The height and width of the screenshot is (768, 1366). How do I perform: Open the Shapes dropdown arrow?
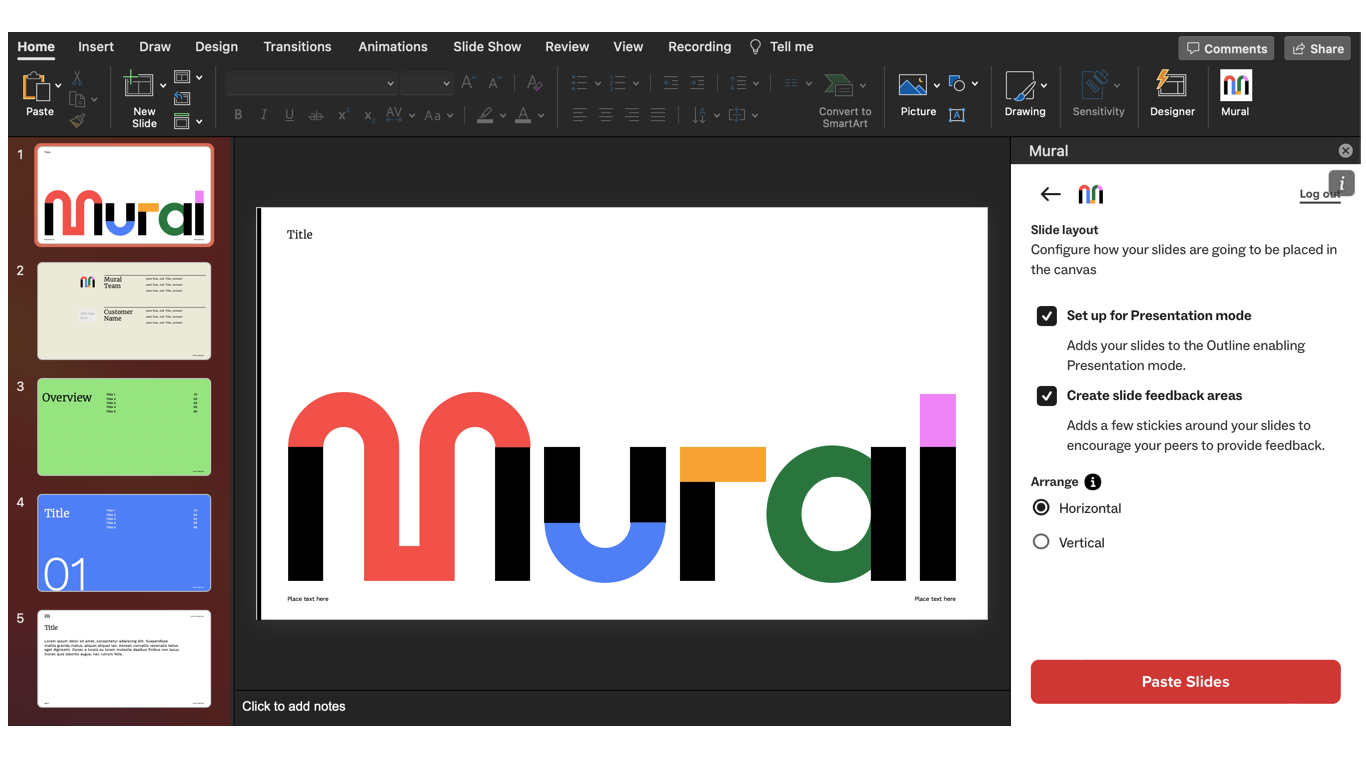pos(975,84)
